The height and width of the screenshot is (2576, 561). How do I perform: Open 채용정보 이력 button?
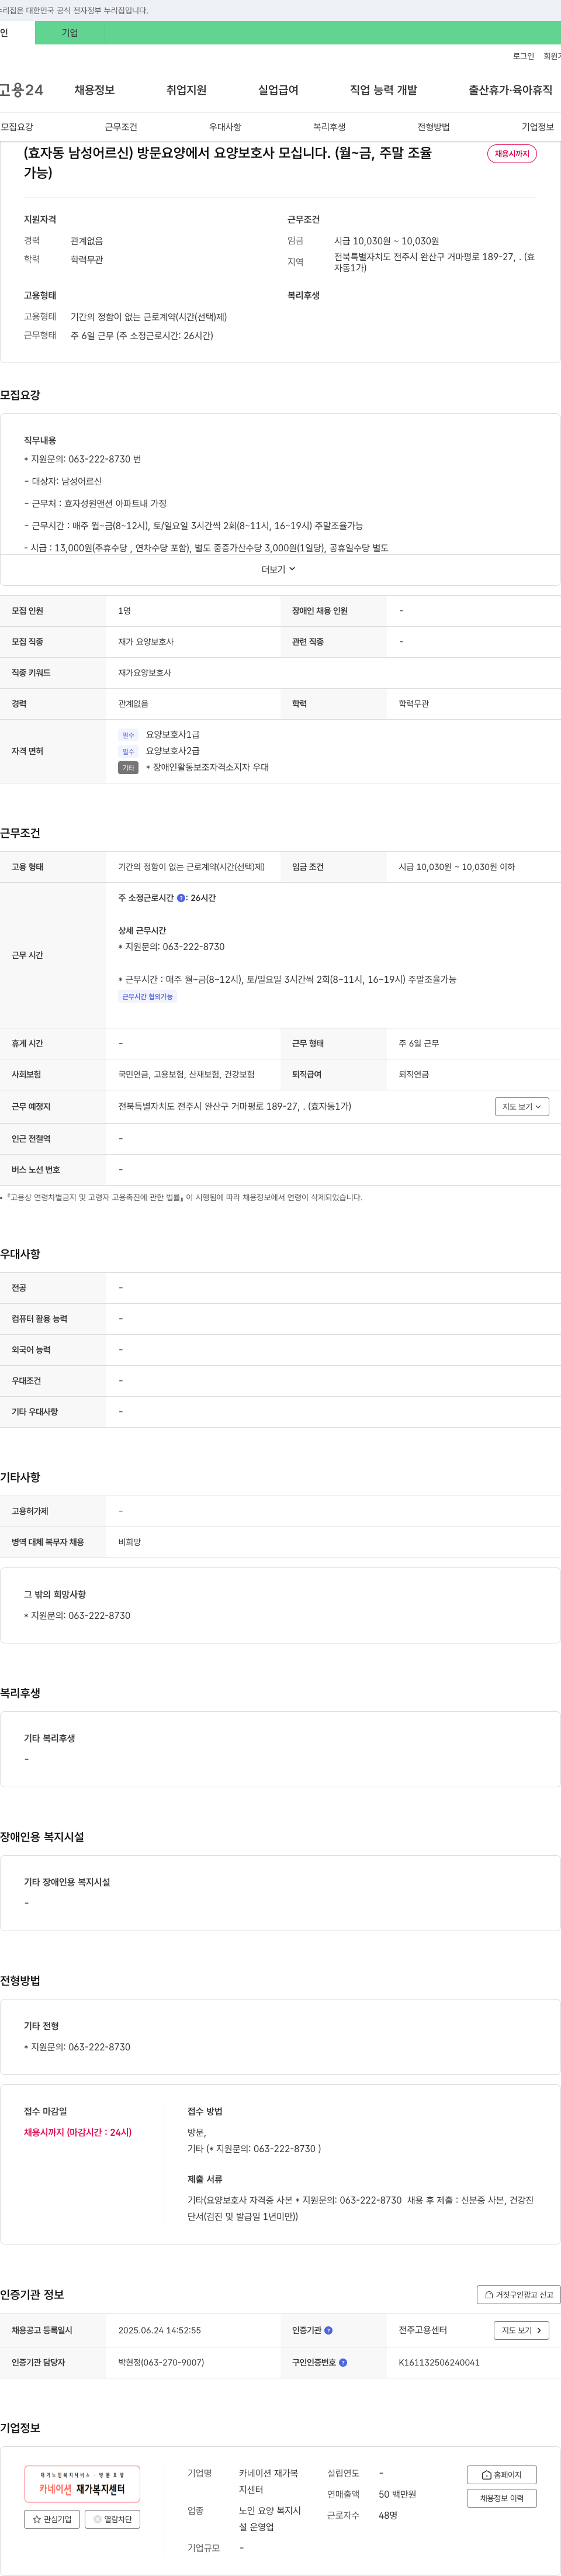pos(501,2498)
